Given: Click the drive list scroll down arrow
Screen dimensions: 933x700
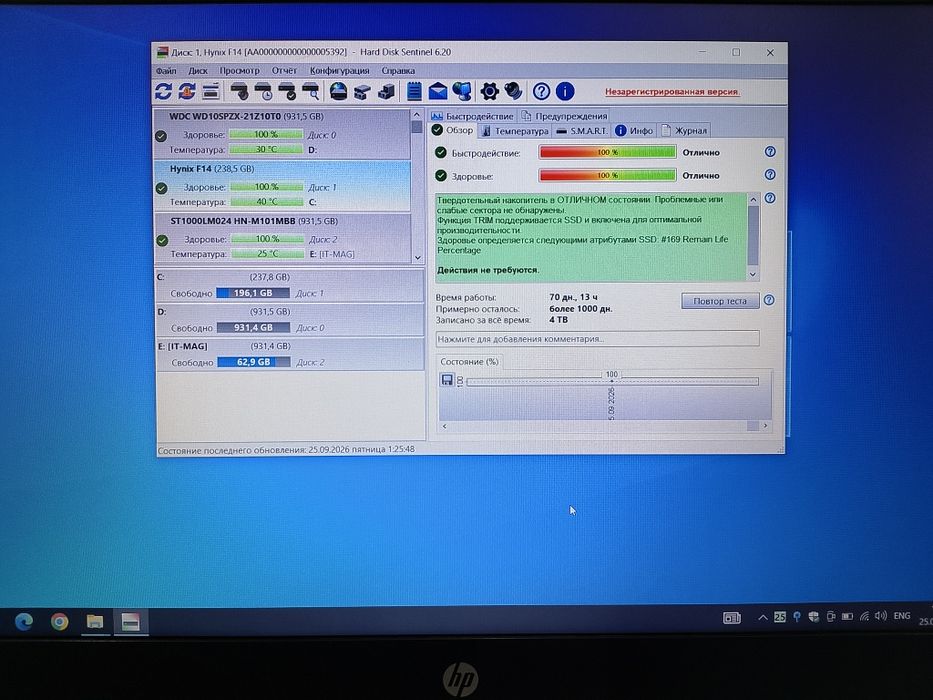Looking at the screenshot, I should (417, 258).
